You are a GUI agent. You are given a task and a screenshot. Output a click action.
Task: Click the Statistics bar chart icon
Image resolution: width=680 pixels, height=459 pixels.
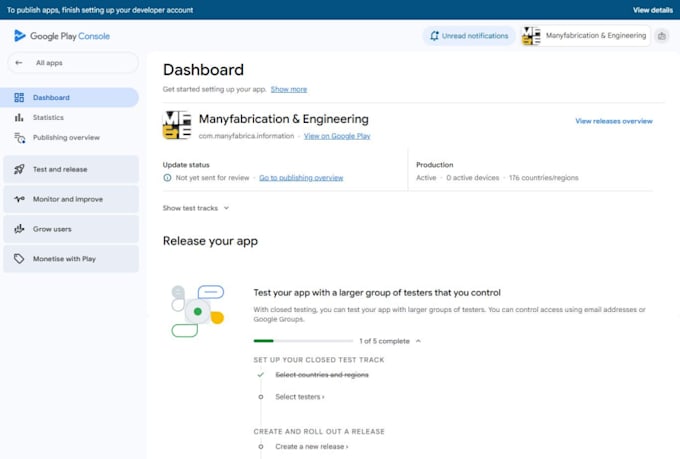[19, 118]
